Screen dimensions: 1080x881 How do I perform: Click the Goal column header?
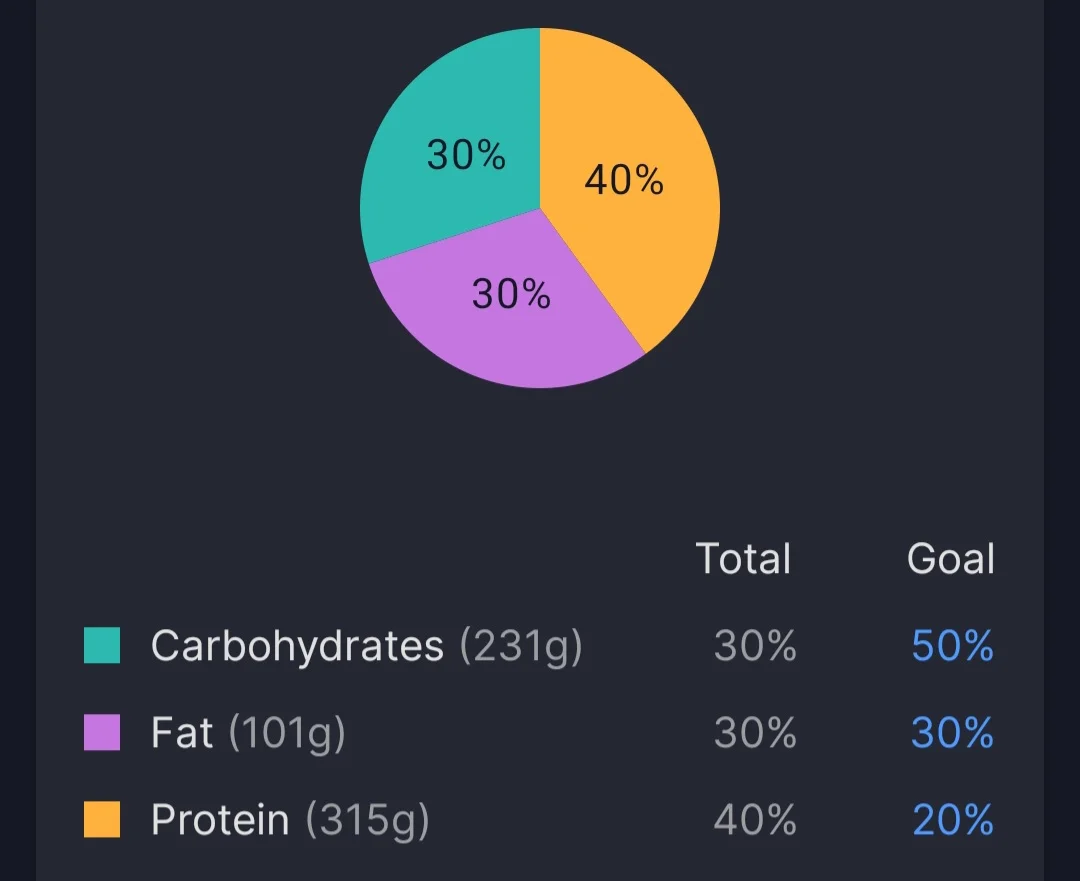coord(950,558)
